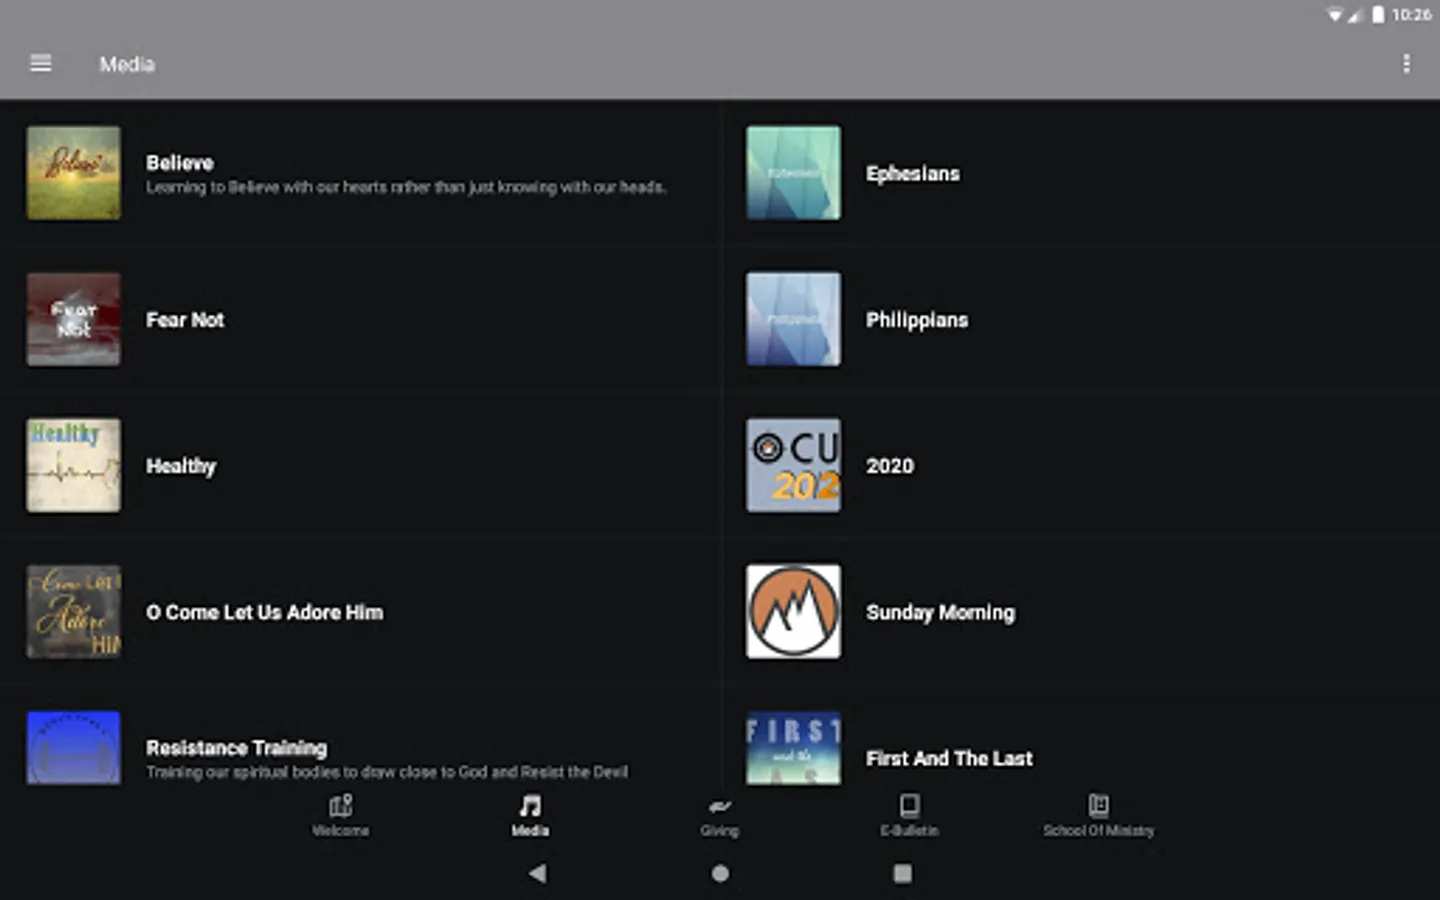Tap the Welcome map-pin icon
The height and width of the screenshot is (900, 1440).
340,806
